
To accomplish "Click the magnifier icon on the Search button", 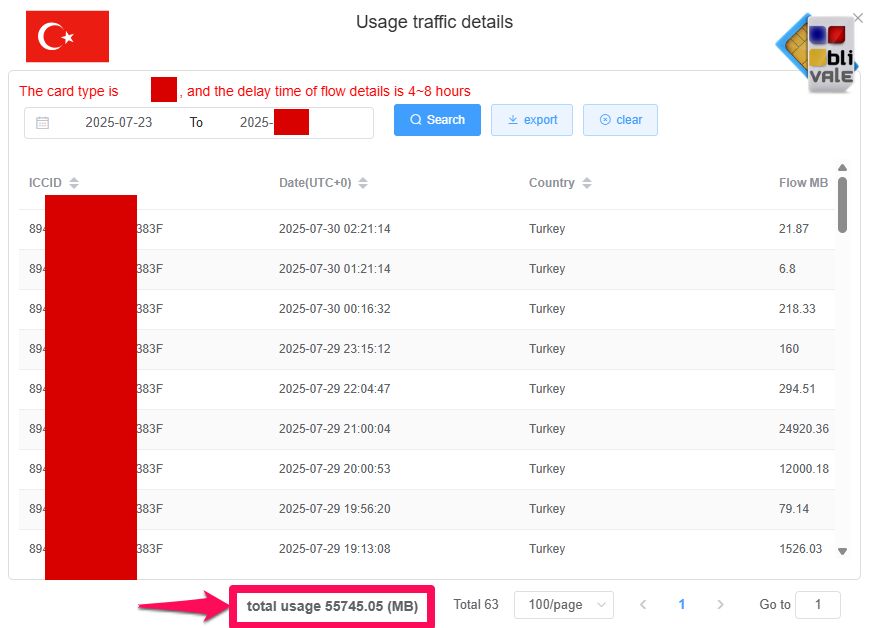I will point(414,119).
